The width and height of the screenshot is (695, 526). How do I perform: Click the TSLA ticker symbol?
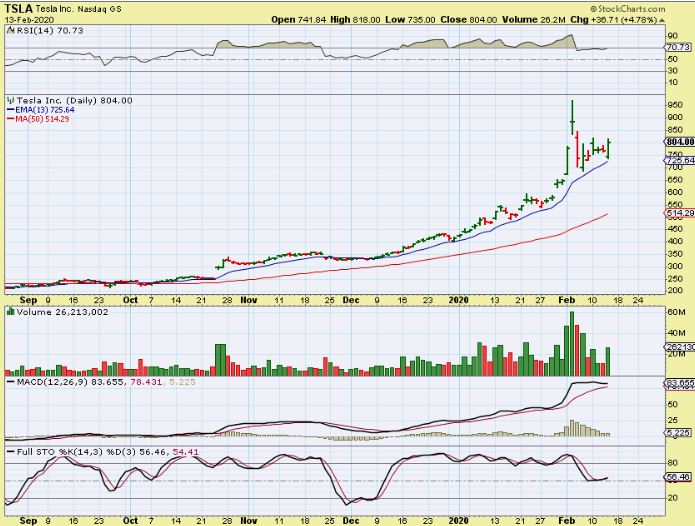(19, 8)
